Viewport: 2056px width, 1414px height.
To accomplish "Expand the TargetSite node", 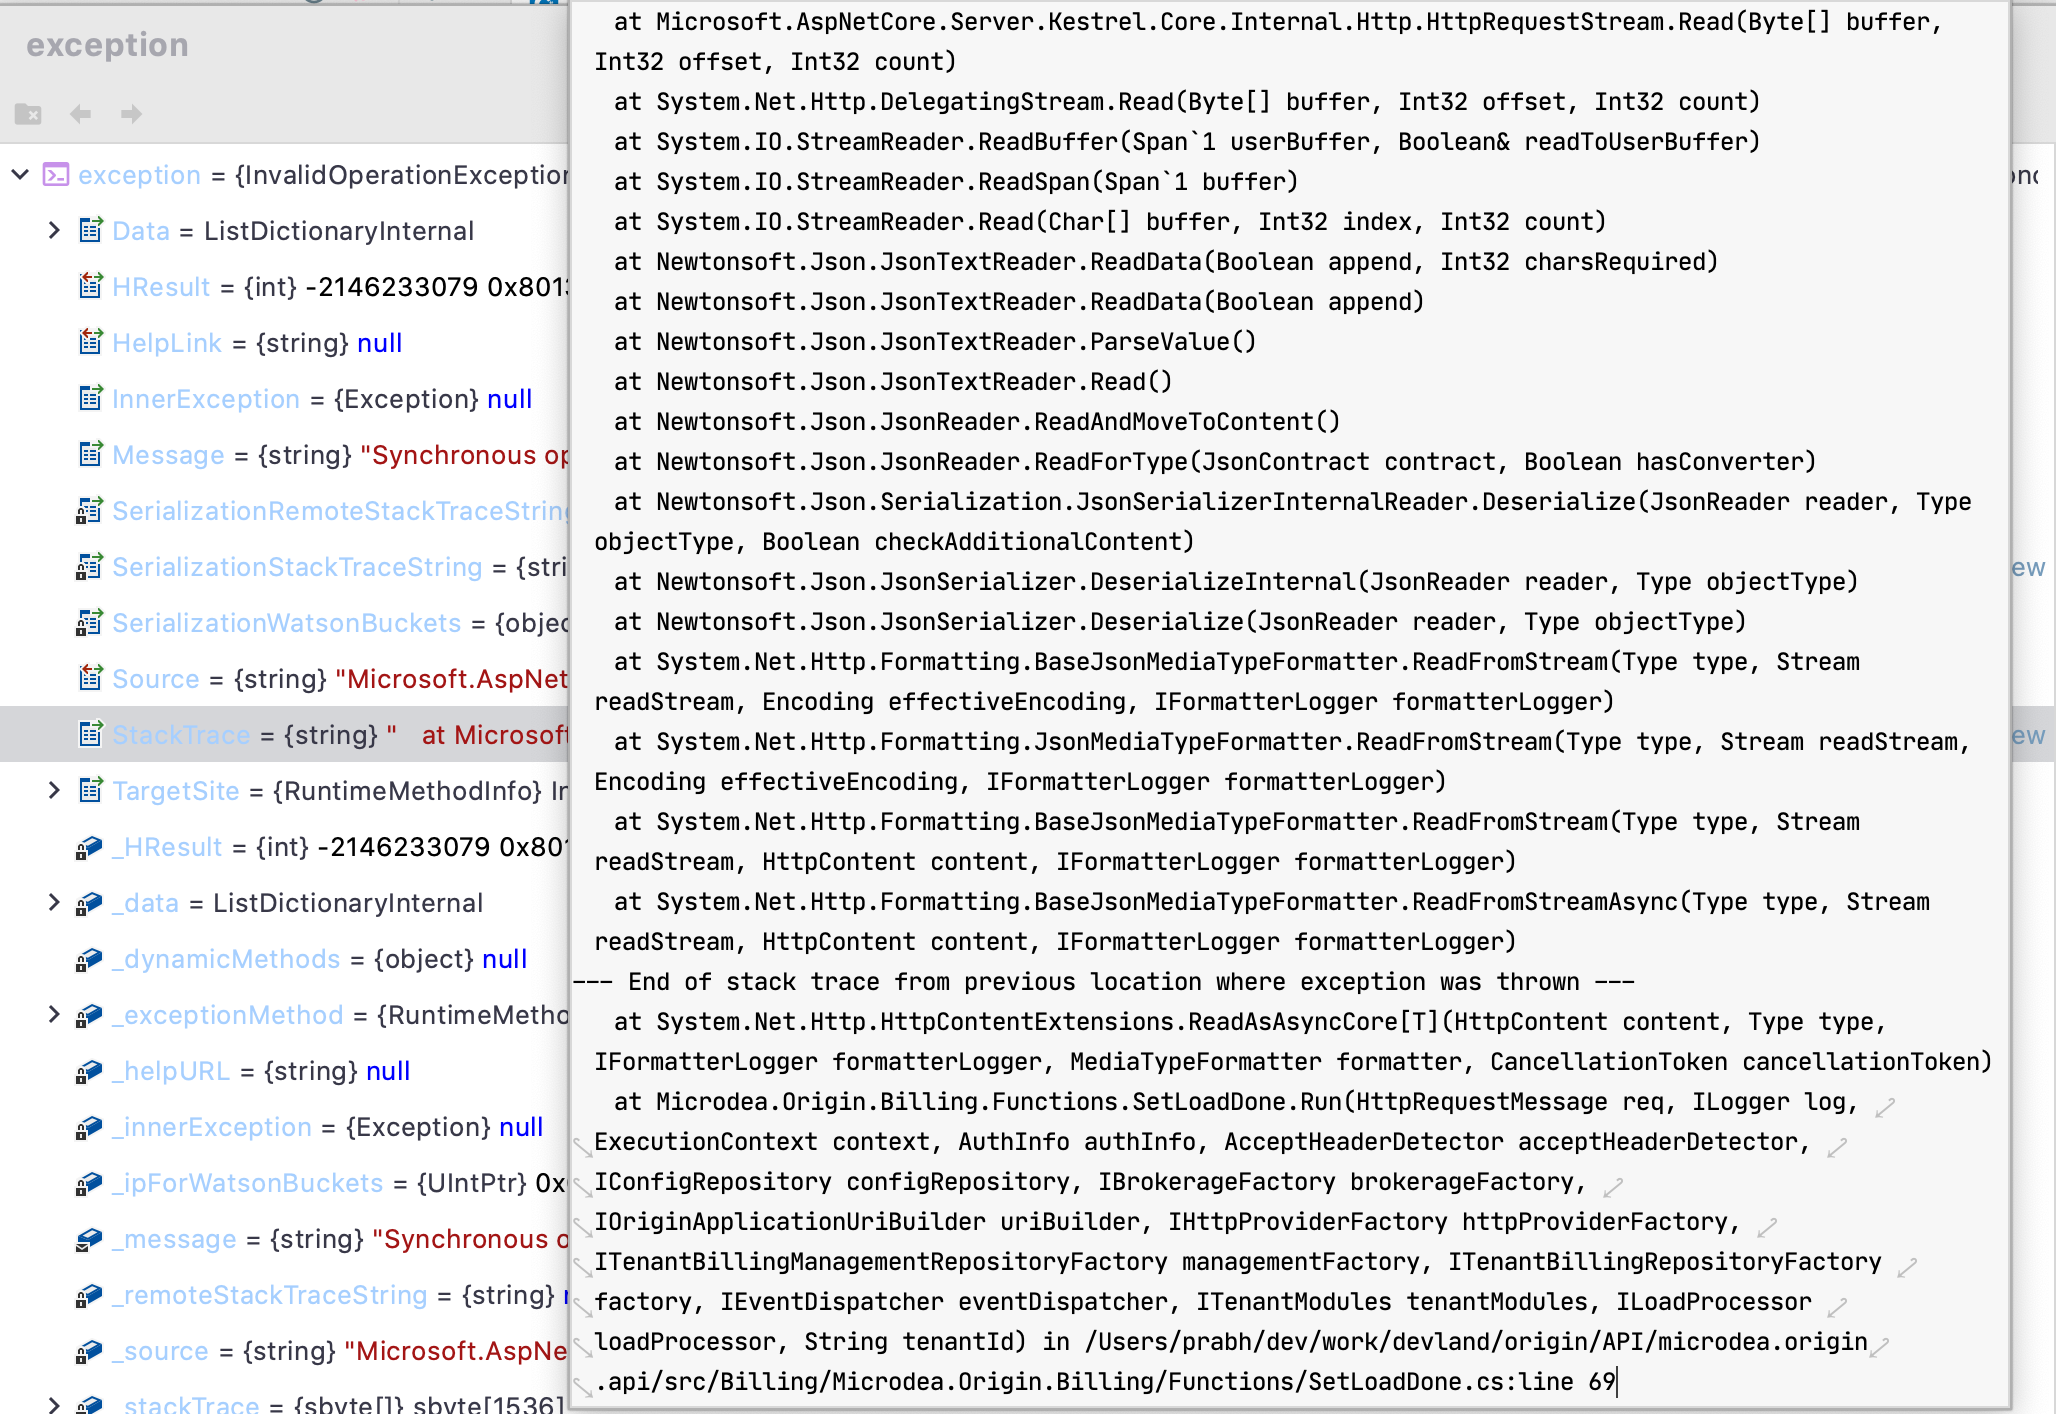I will coord(53,790).
